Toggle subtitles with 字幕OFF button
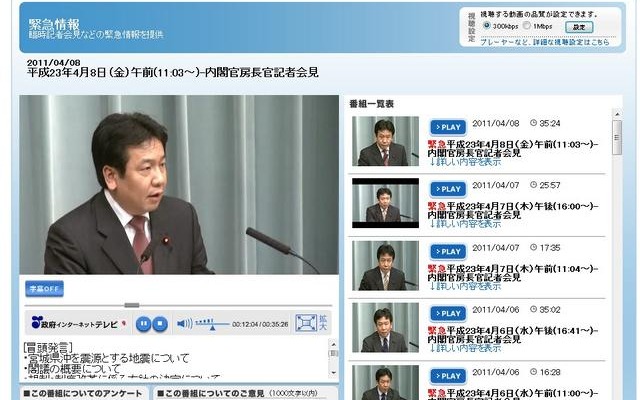The height and width of the screenshot is (400, 640). click(44, 289)
